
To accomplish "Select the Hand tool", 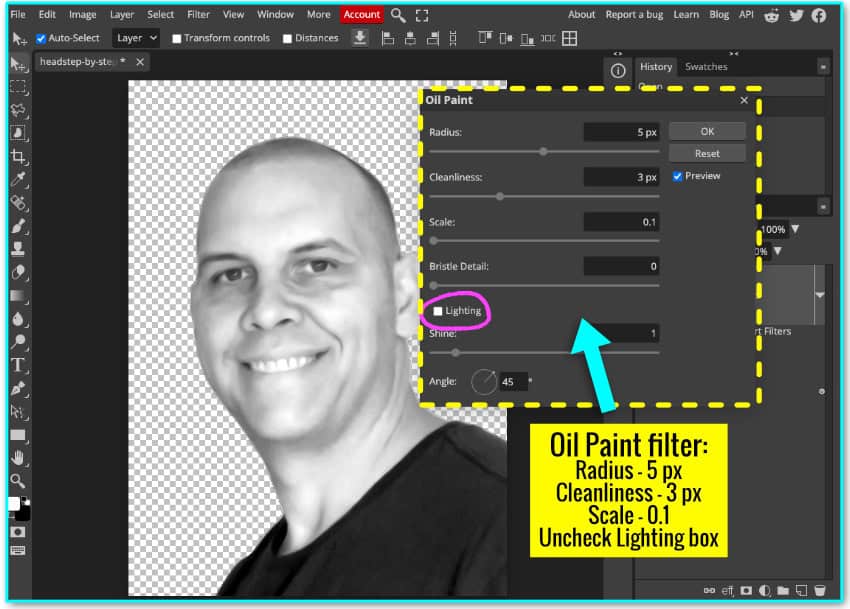I will [18, 458].
